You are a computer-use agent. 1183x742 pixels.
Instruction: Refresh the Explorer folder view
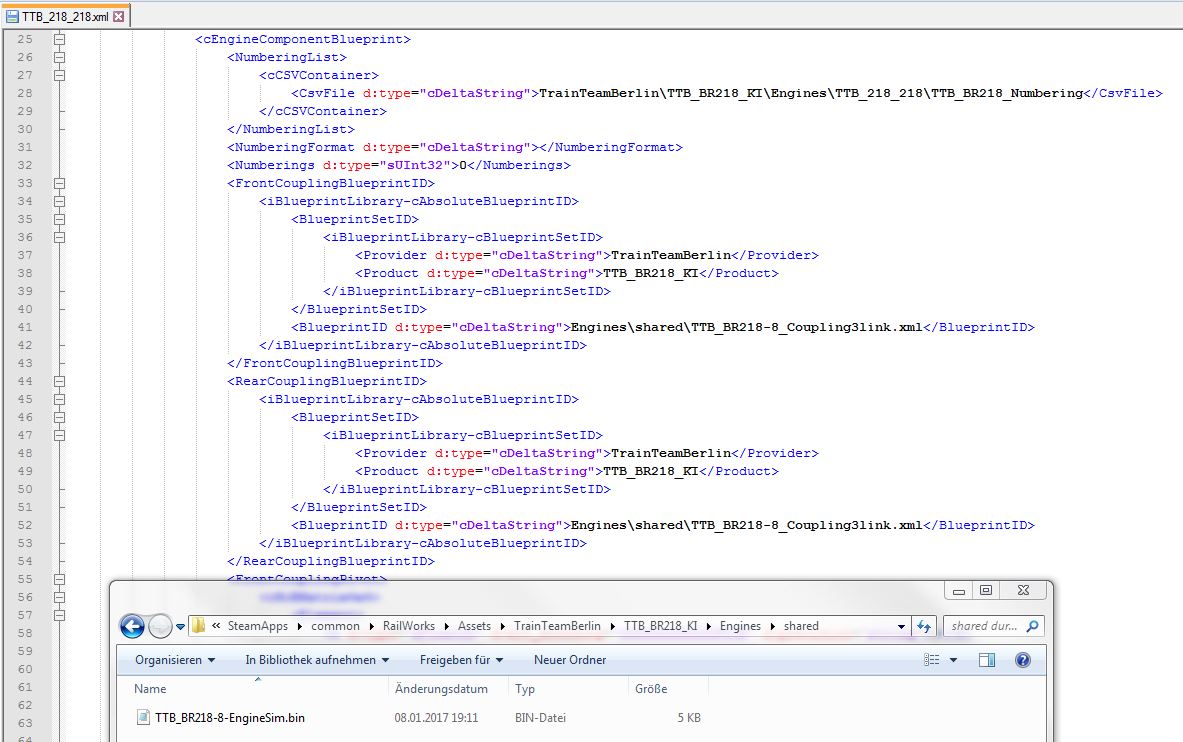point(923,627)
